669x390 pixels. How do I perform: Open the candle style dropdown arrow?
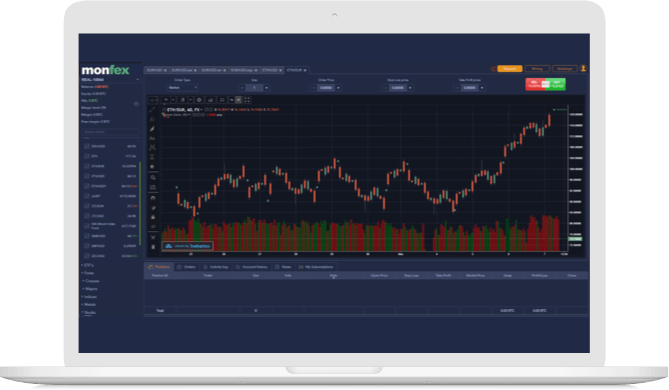pos(190,100)
